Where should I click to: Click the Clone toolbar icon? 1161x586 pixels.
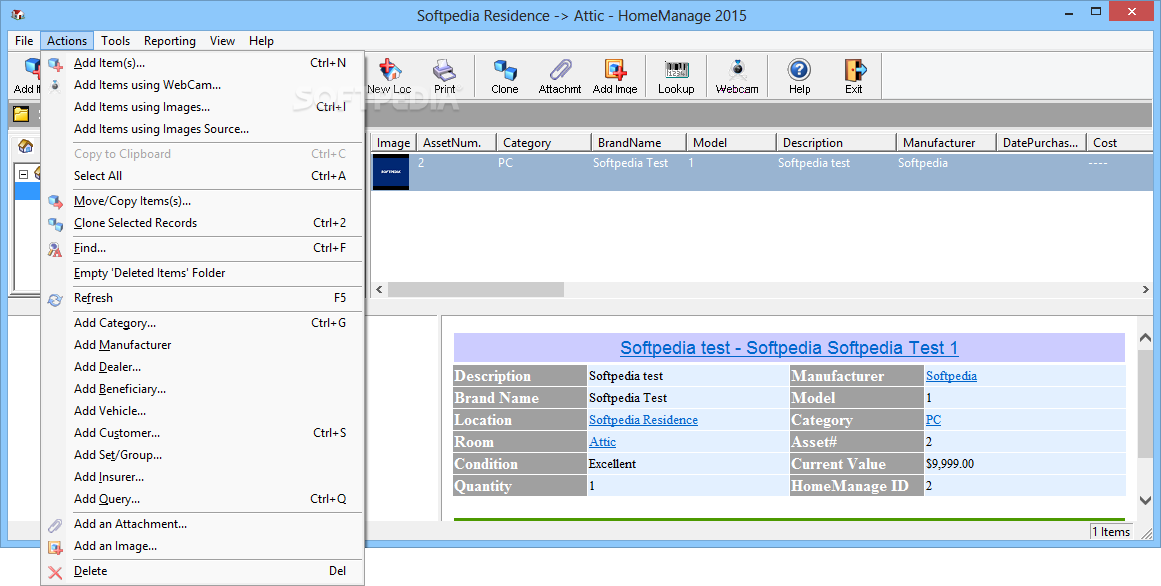pyautogui.click(x=505, y=76)
